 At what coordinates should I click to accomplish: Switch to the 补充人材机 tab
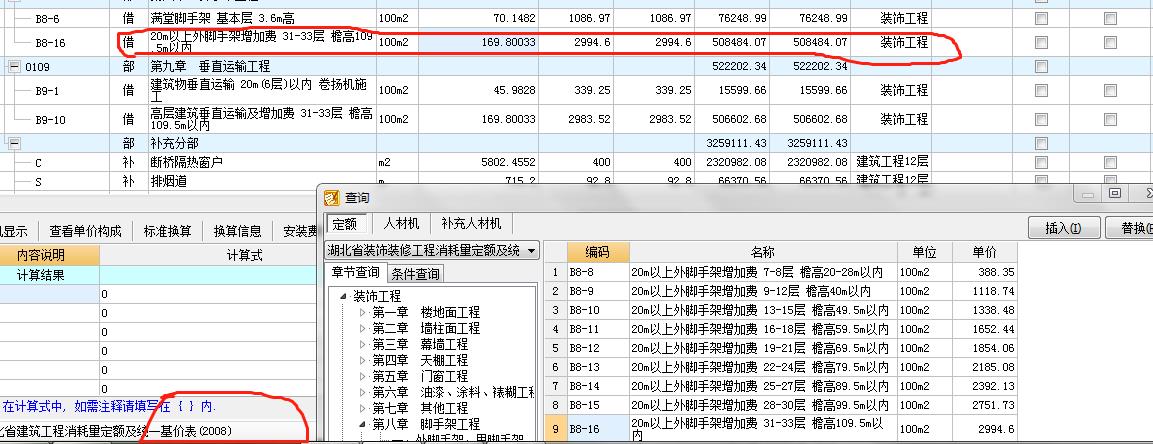click(x=471, y=223)
